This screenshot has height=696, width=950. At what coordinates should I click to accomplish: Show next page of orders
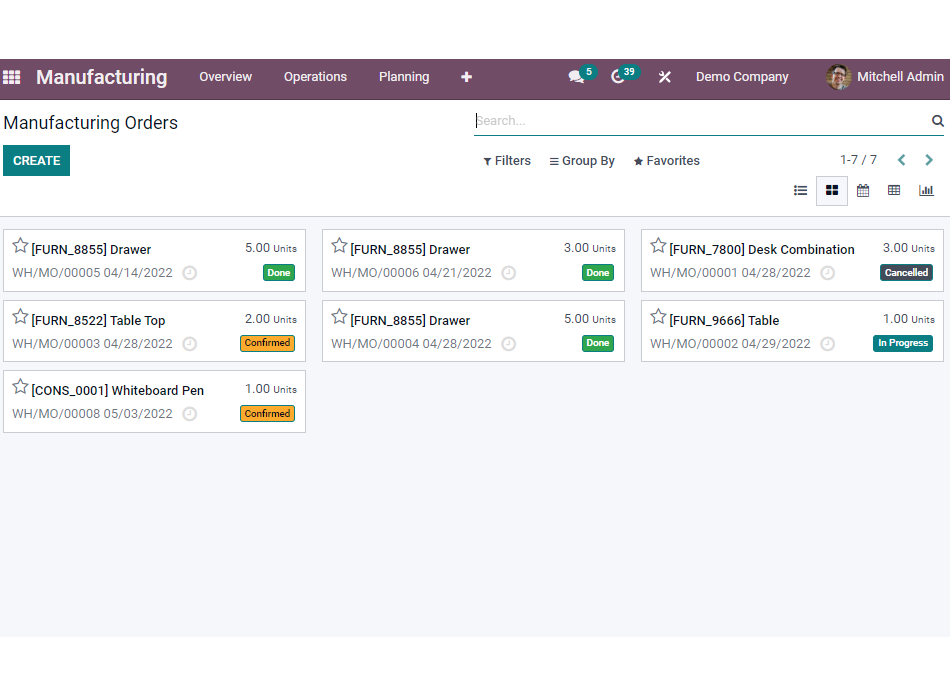click(x=928, y=159)
